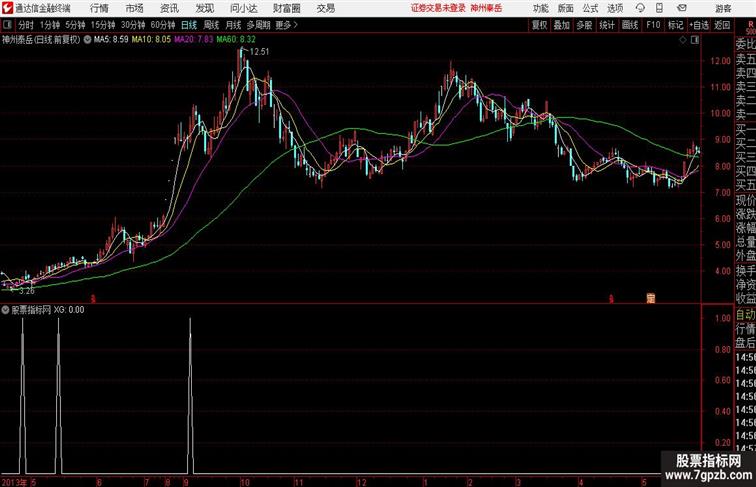
Task: Click the 画线 drawing tools button
Action: coord(630,25)
